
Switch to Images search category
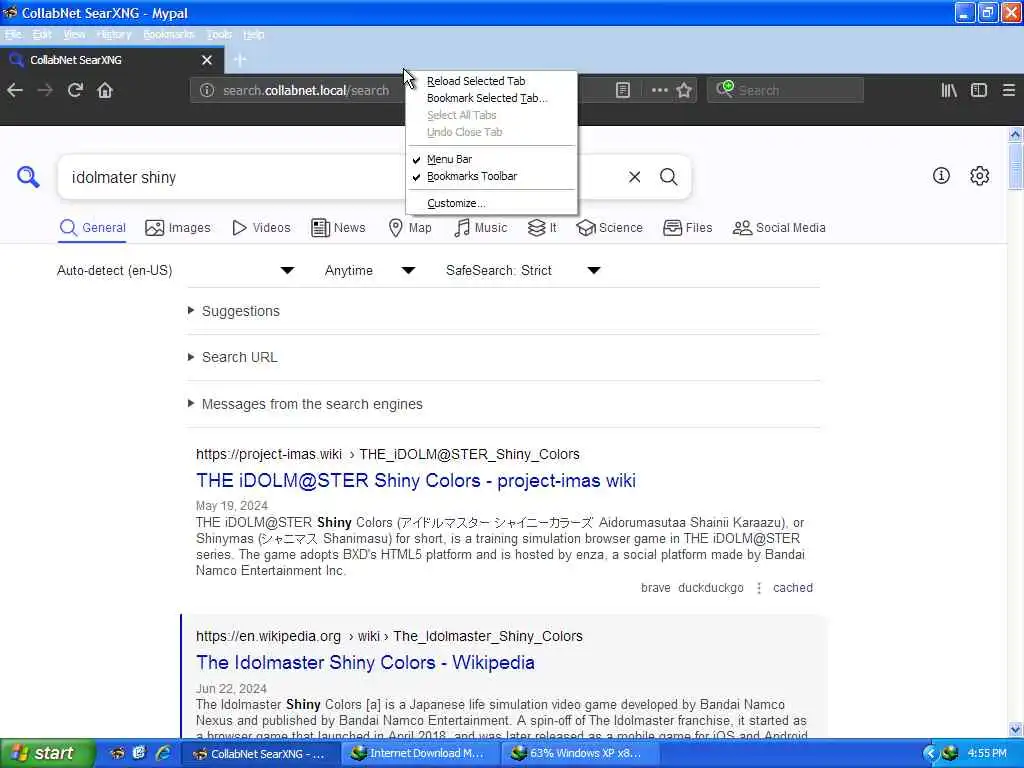point(178,228)
